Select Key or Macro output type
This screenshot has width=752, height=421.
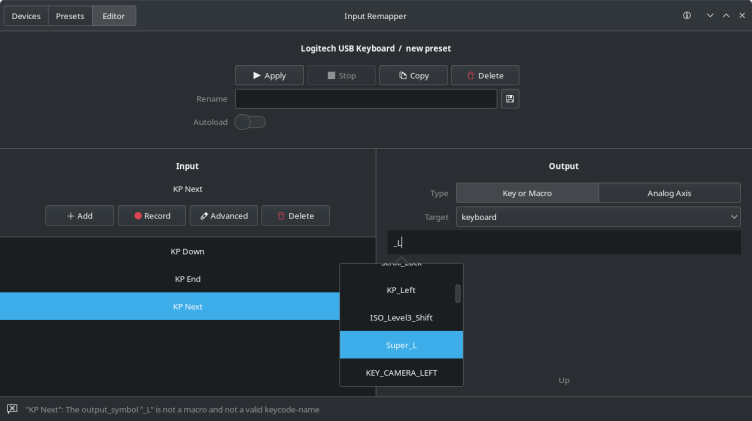coord(527,193)
